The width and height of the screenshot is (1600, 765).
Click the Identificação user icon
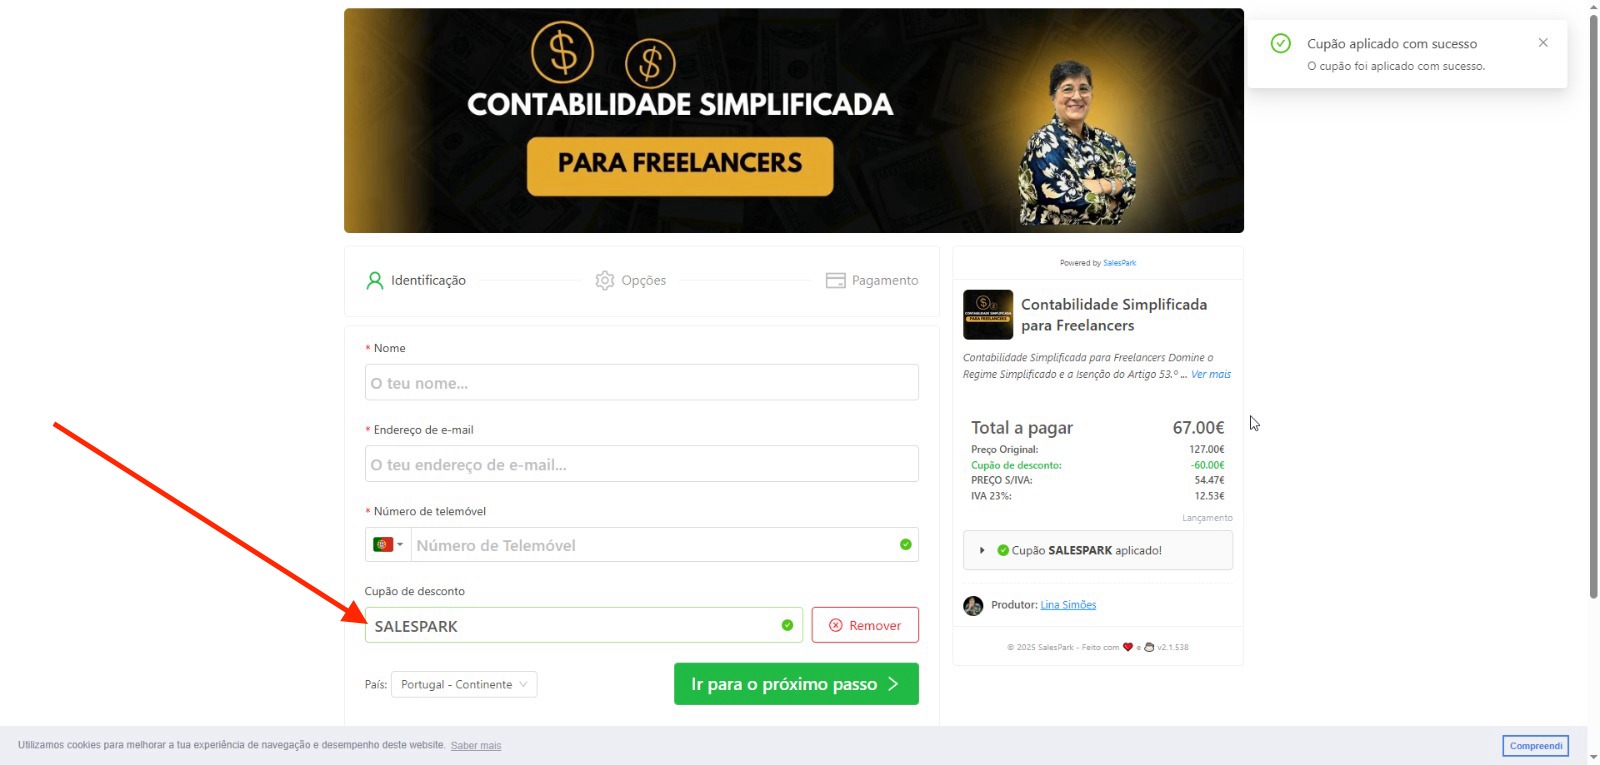[375, 281]
